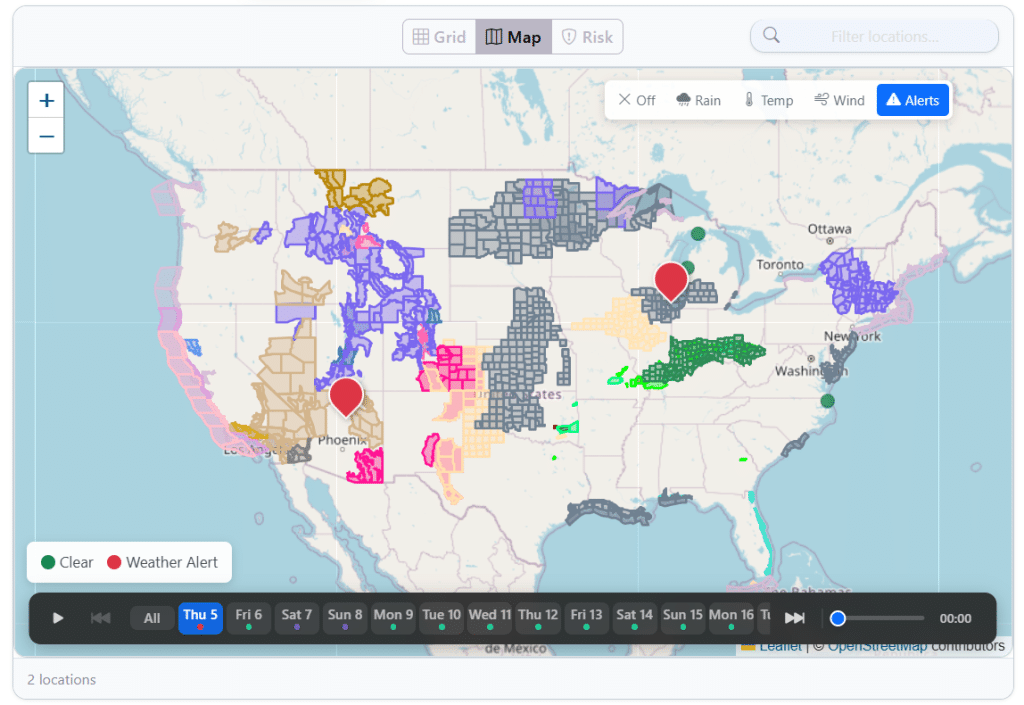Skip forward to timeline end
This screenshot has height=705, width=1024.
click(x=794, y=618)
